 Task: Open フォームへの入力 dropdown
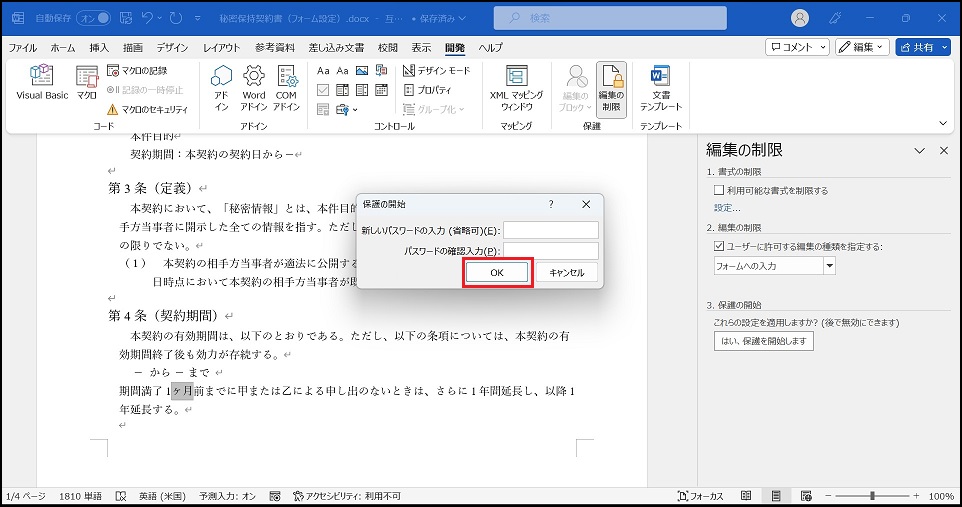(x=829, y=266)
